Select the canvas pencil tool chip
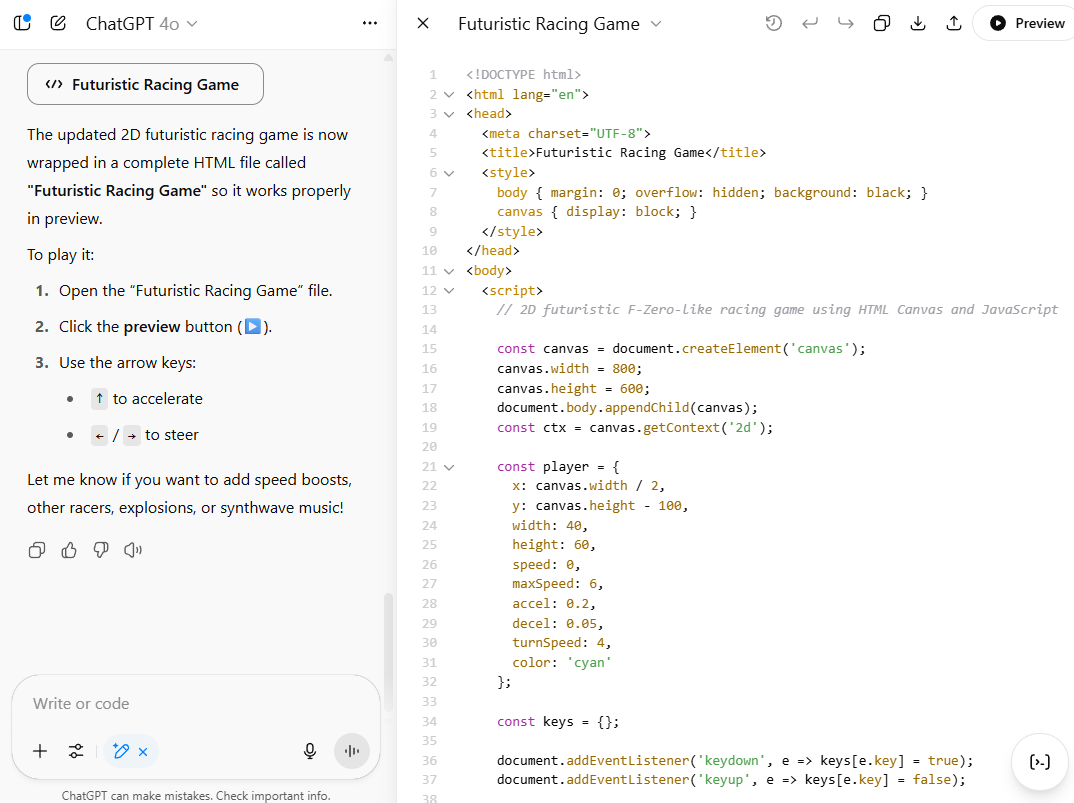1074x803 pixels. tap(121, 752)
